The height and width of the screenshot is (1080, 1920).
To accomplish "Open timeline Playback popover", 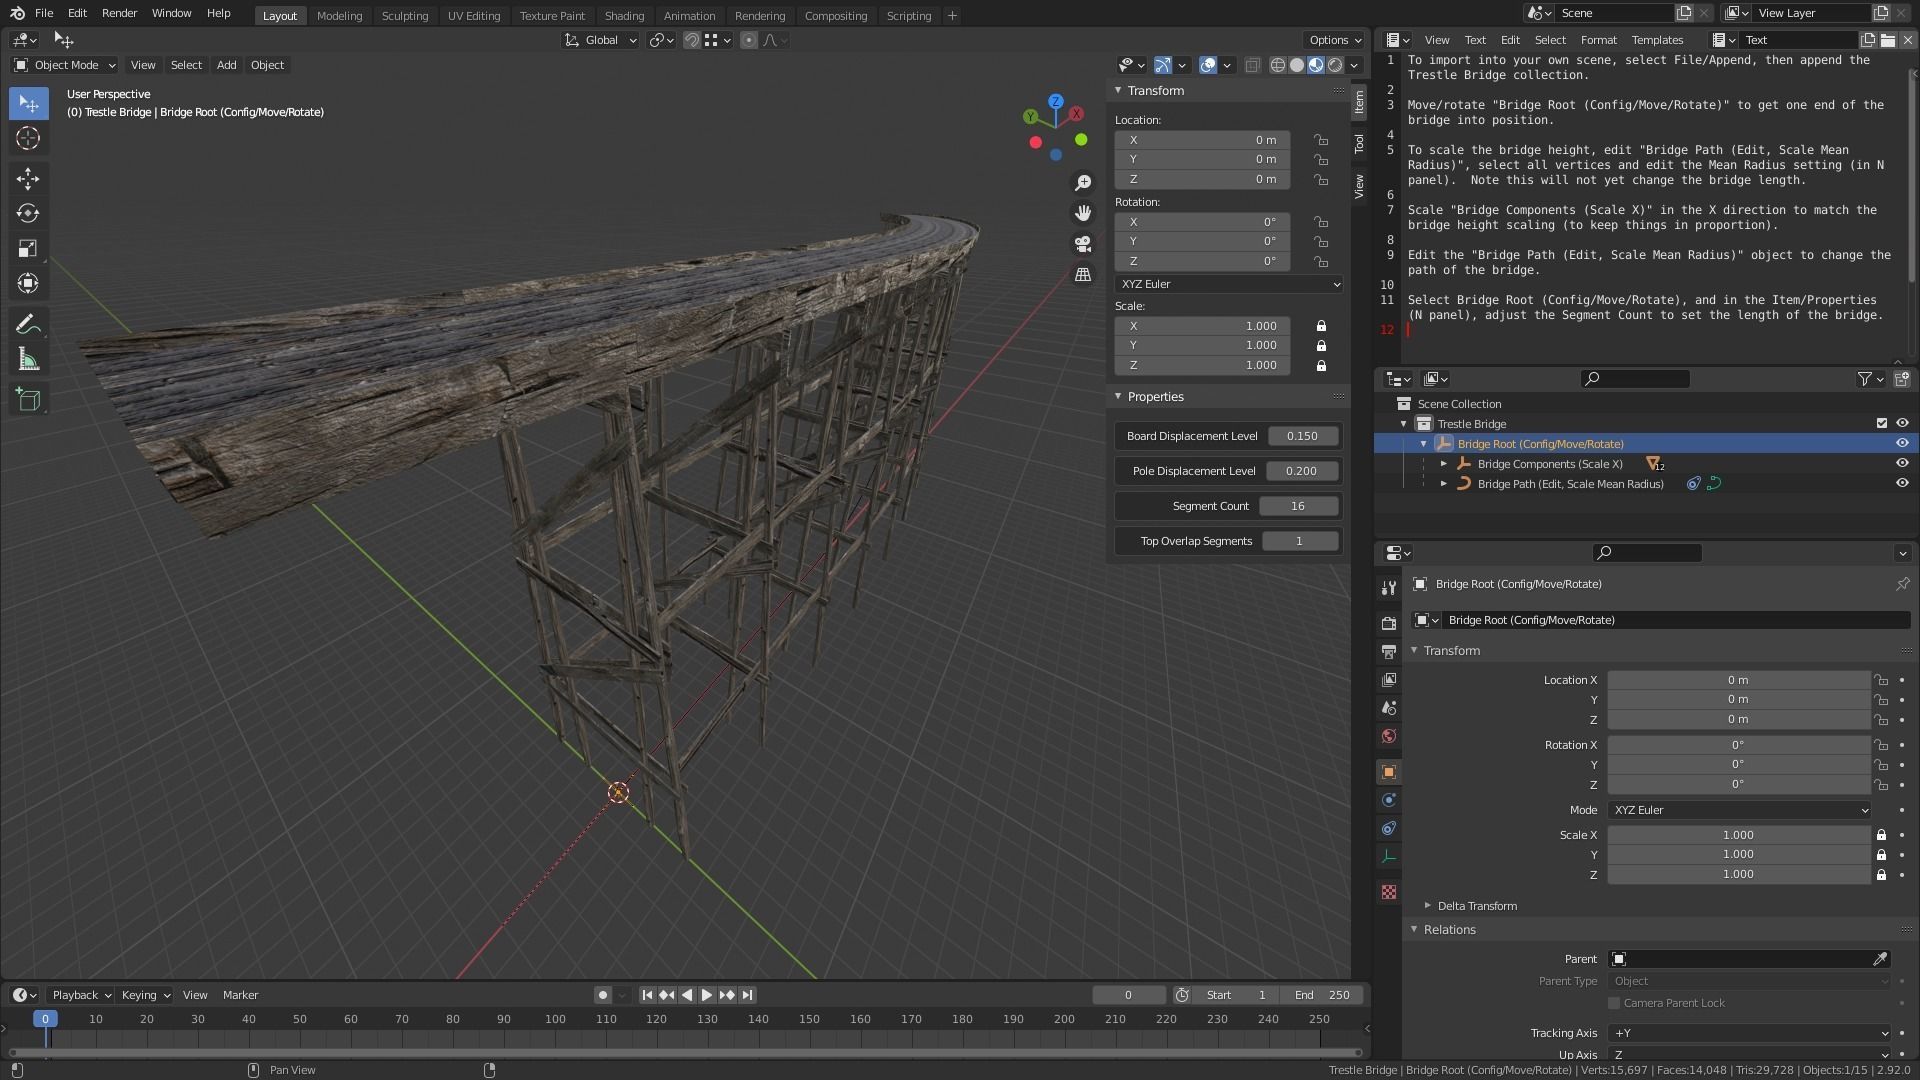I will click(x=81, y=995).
